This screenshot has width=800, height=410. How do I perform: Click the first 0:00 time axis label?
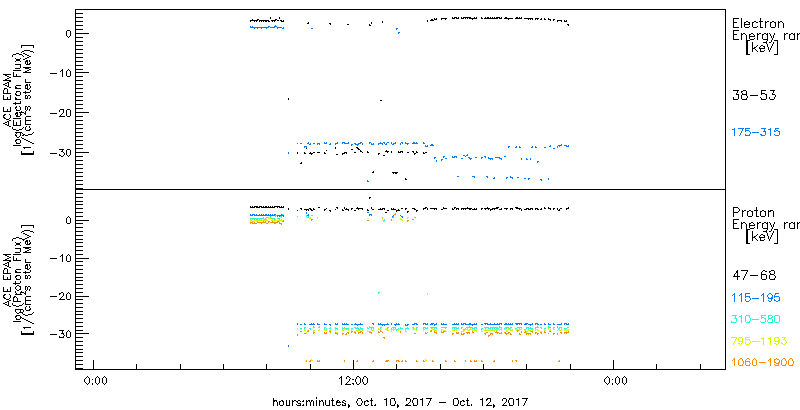94,382
